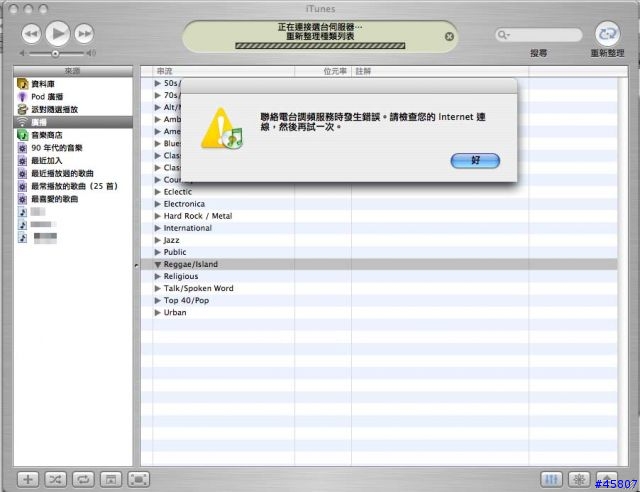Select the Eclectic row text

pos(178,192)
